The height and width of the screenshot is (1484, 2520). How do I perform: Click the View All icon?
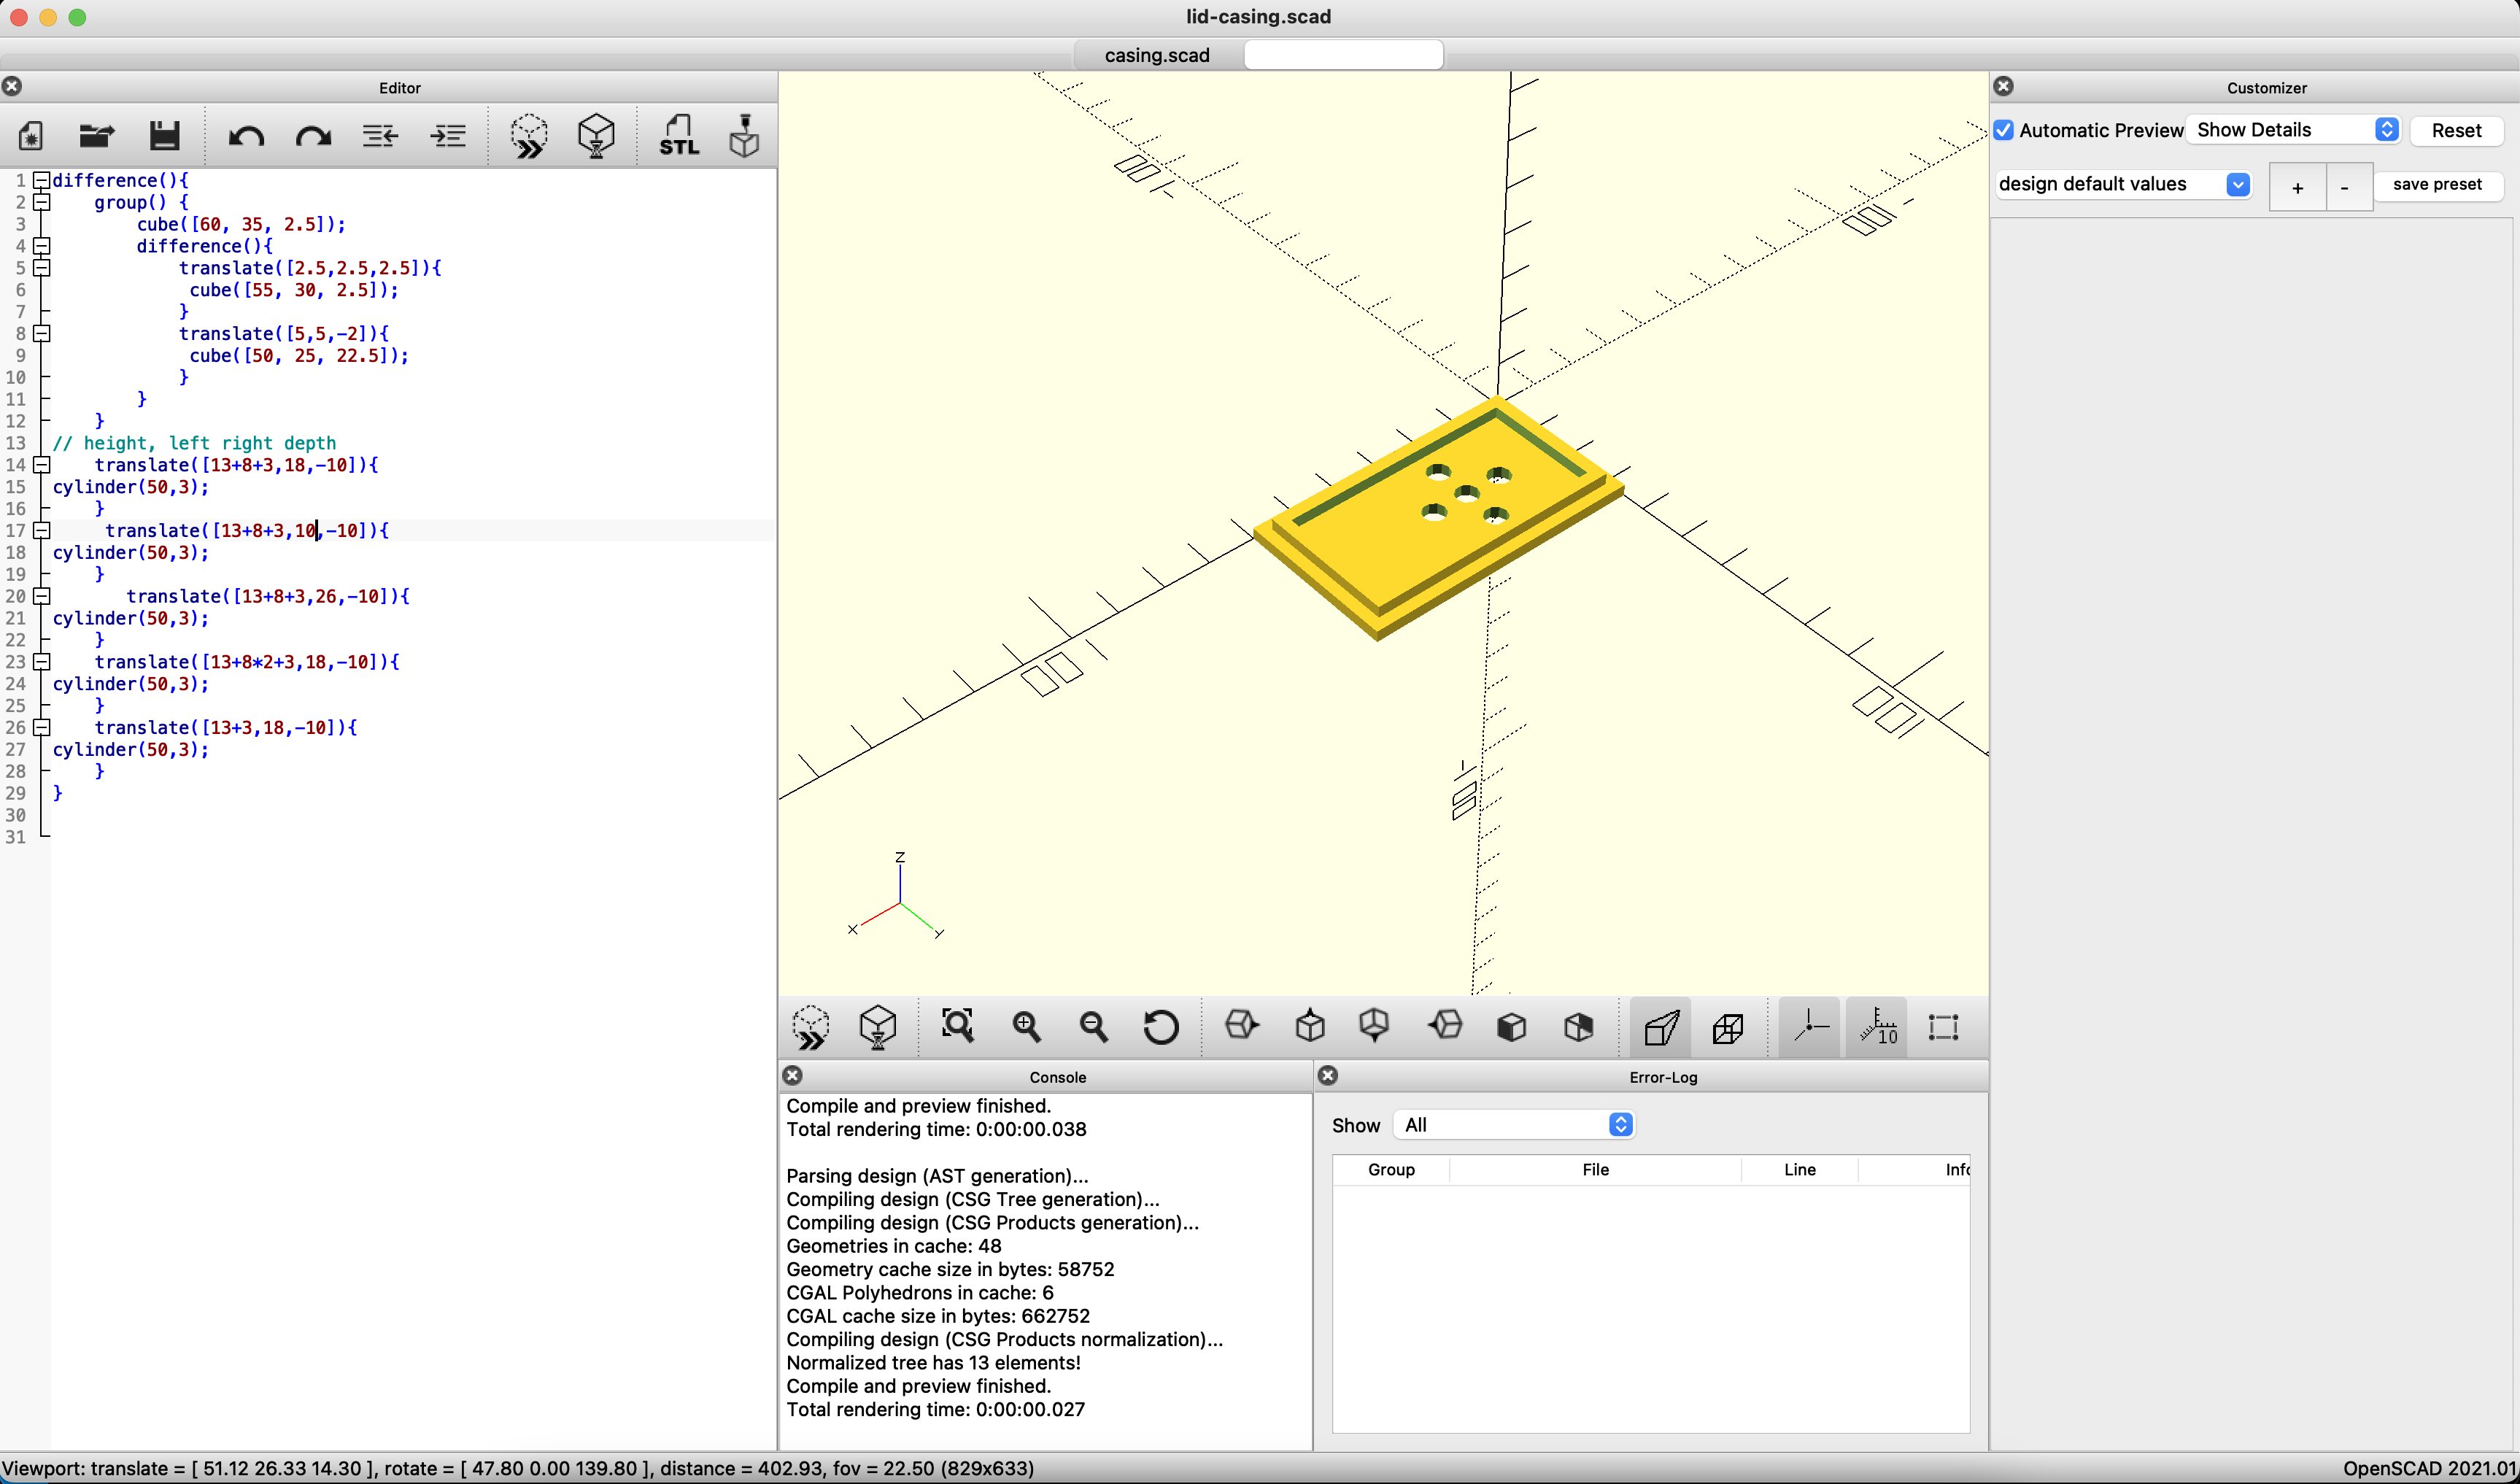pos(958,1027)
